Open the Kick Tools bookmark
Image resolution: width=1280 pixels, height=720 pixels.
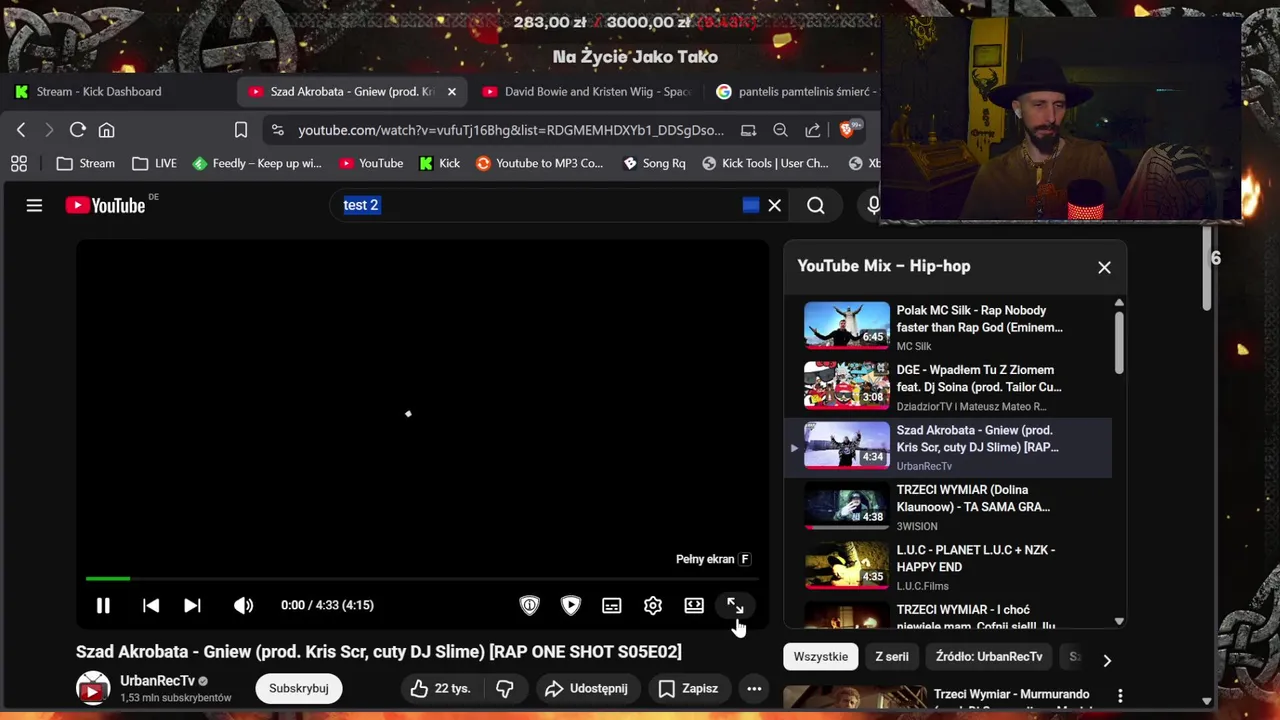765,163
